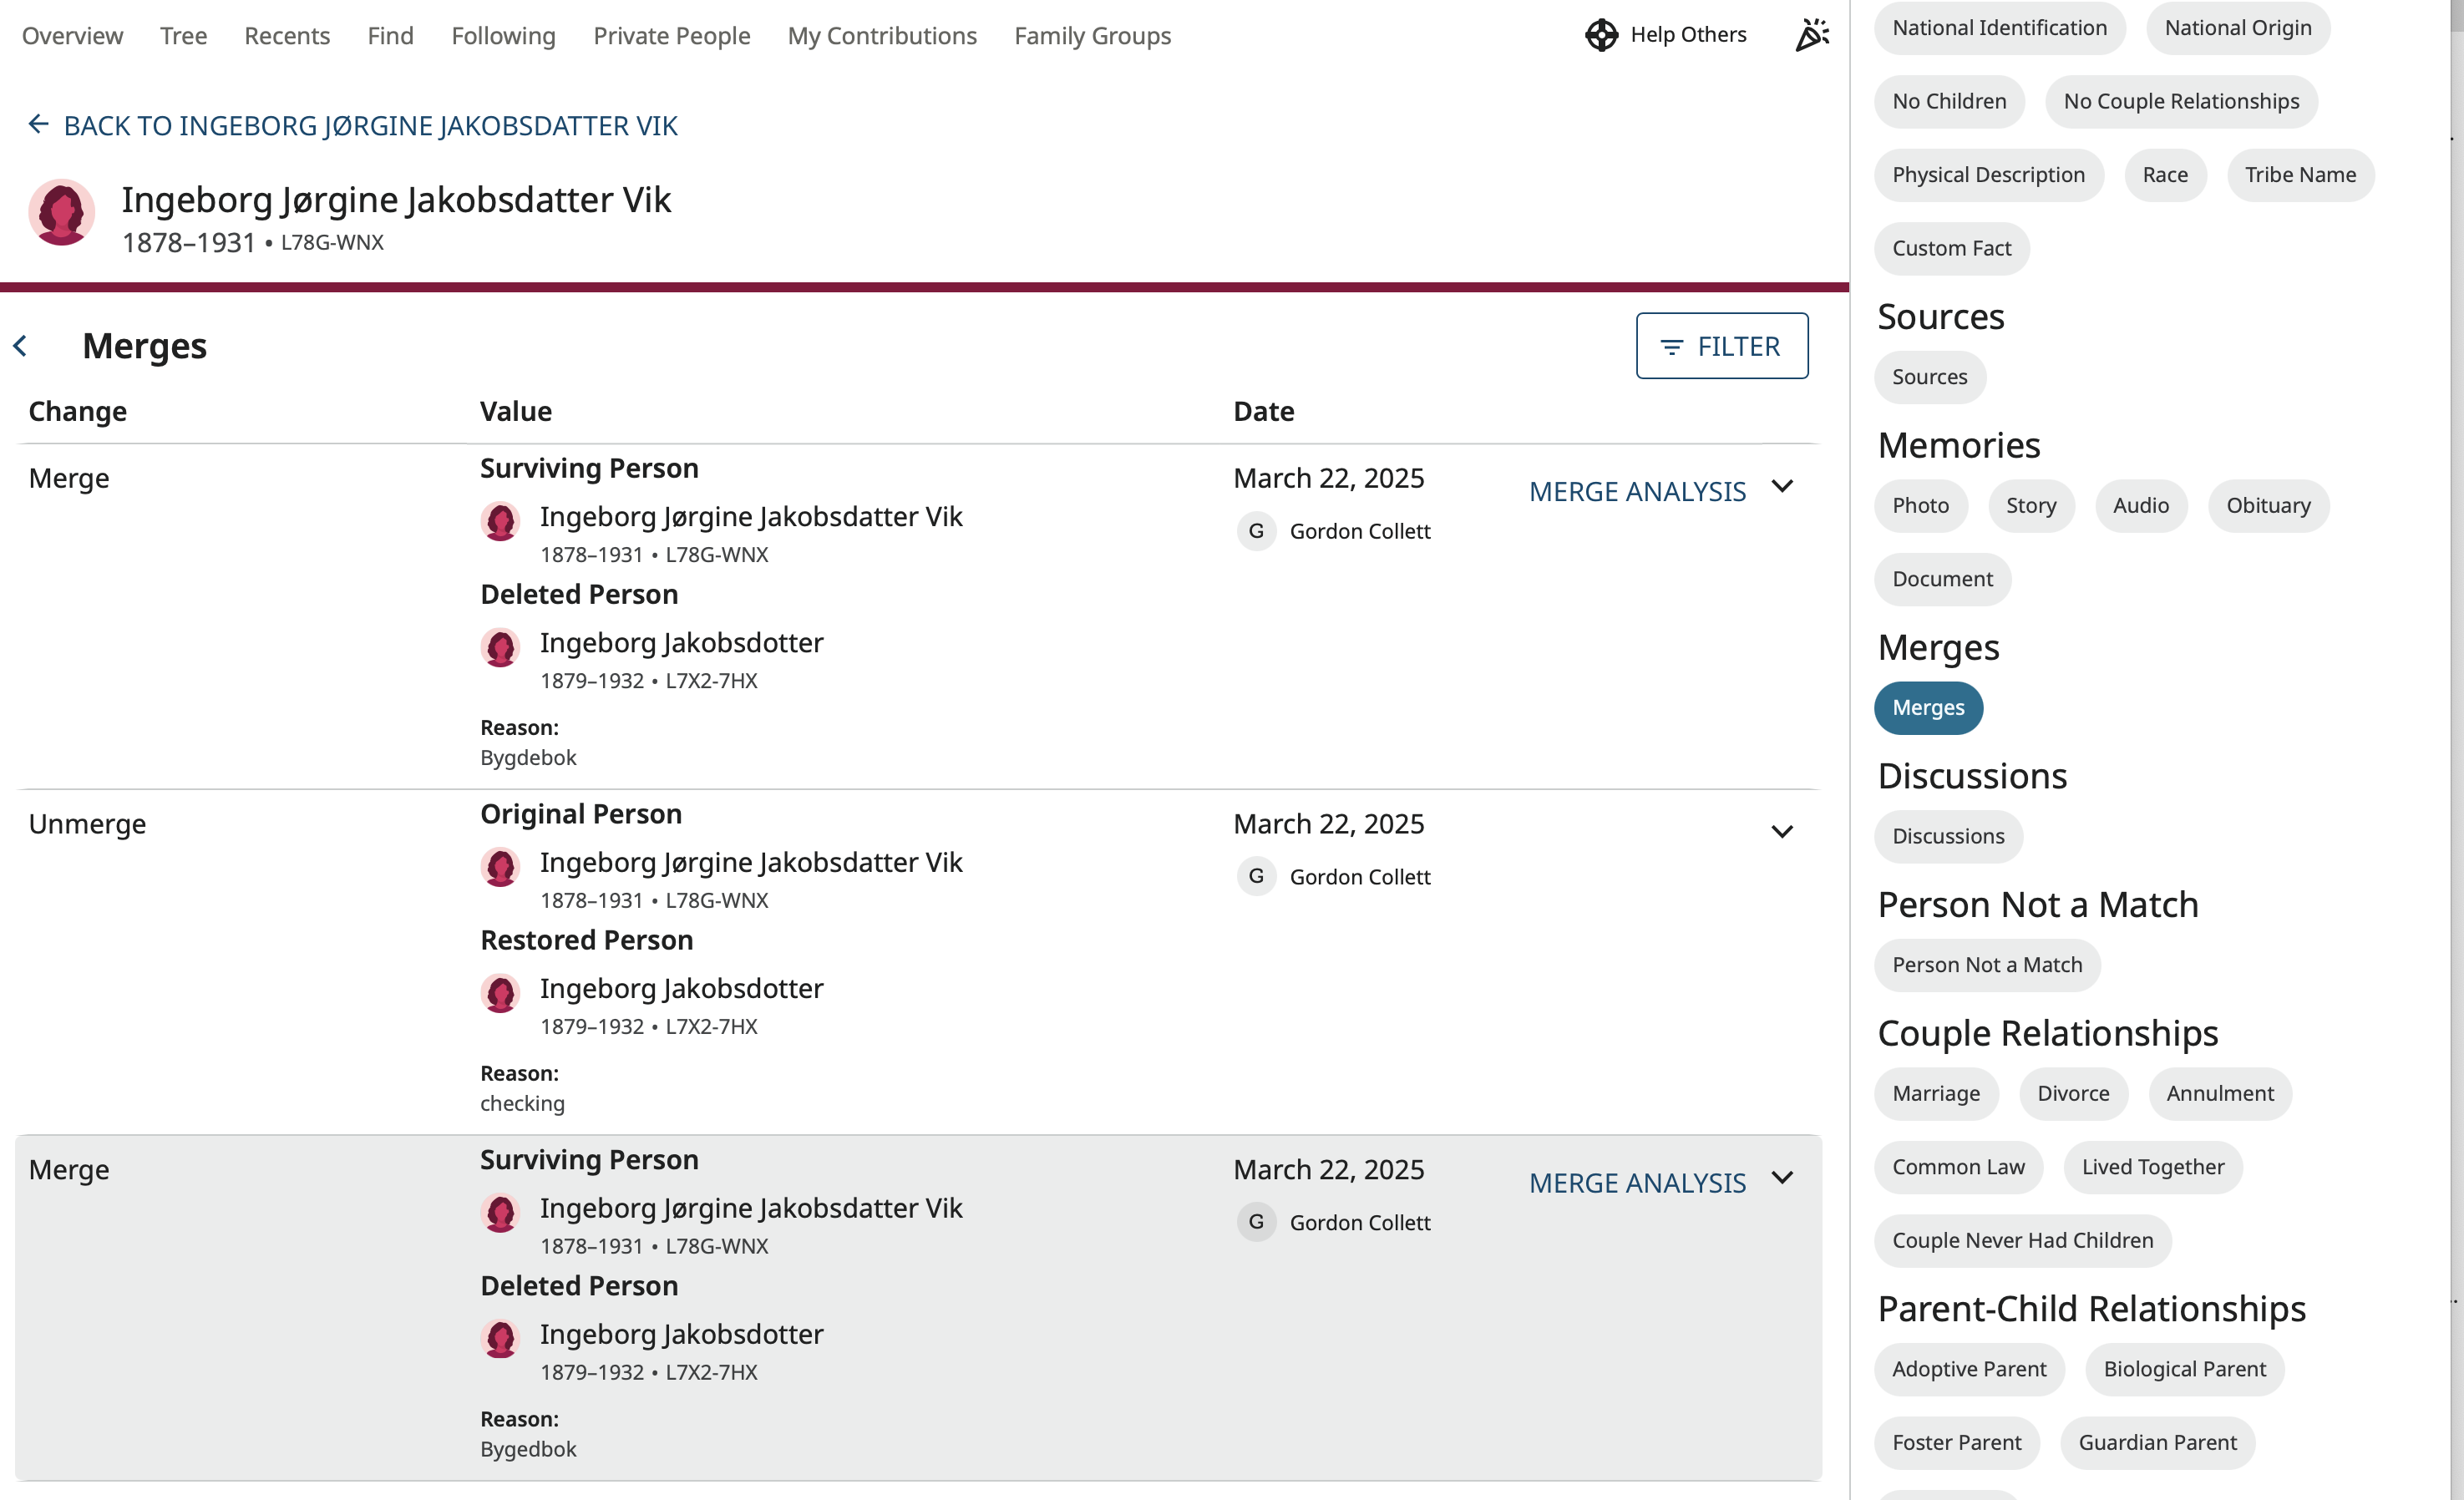Image resolution: width=2464 pixels, height=1500 pixels.
Task: Click Ingeborg Jakobsdotter avatar under Restored Person
Action: (x=500, y=994)
